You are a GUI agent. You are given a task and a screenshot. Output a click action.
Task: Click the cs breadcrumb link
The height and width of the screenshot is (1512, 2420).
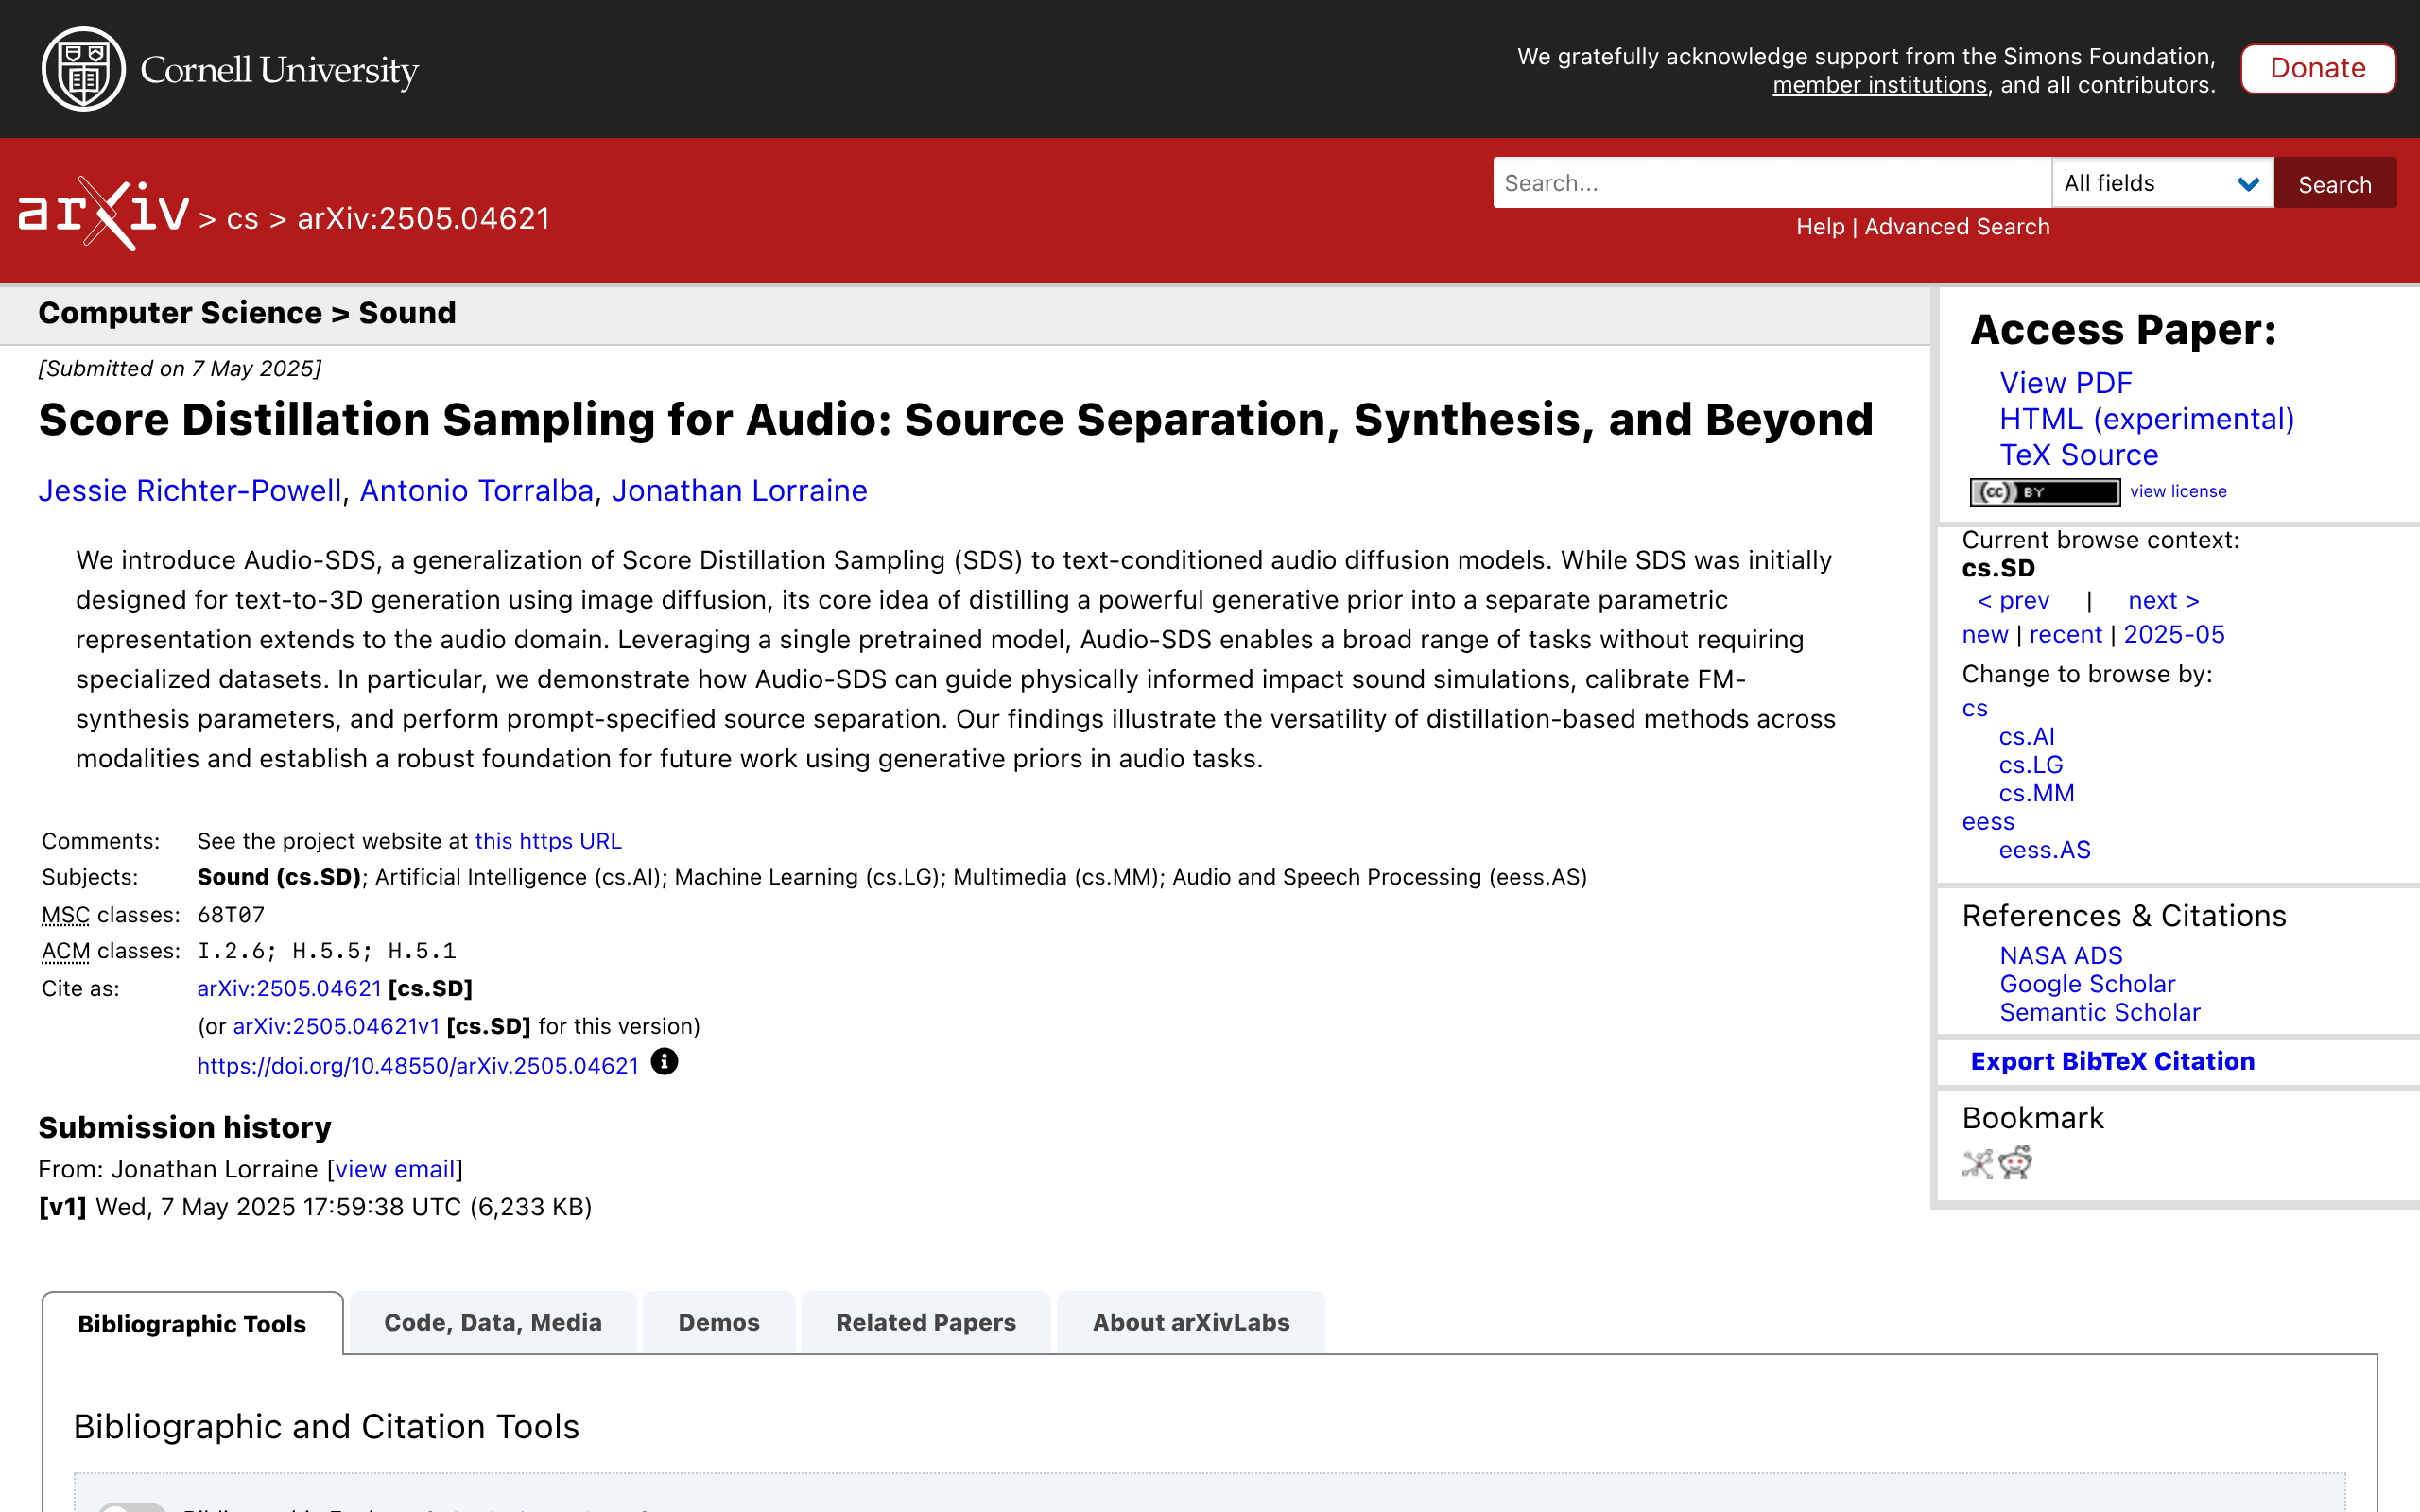tap(242, 218)
